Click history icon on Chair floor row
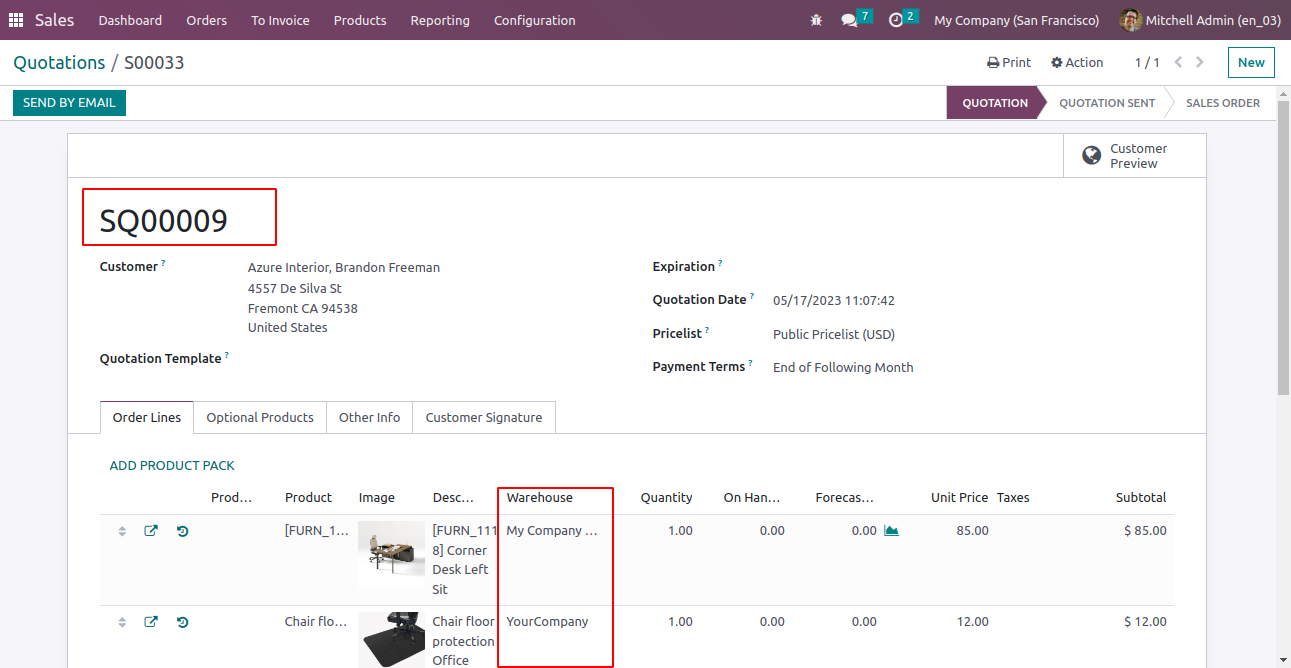The height and width of the screenshot is (668, 1291). 182,622
